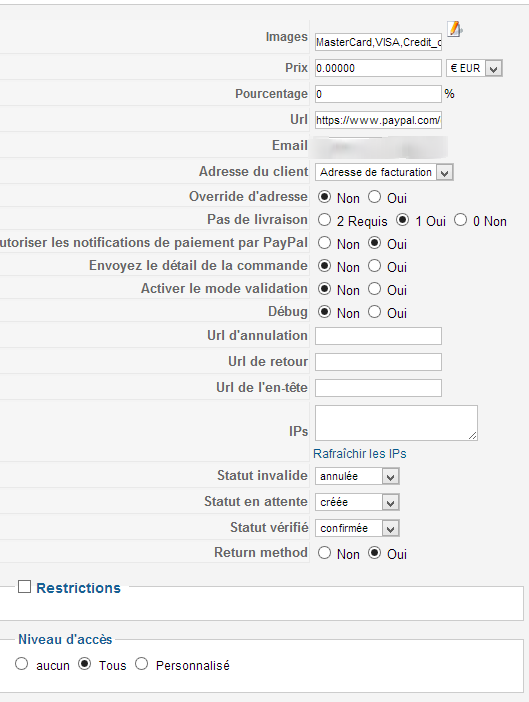Viewport: 529px width, 702px height.
Task: Open the Statut invalide dropdown
Action: click(x=357, y=476)
